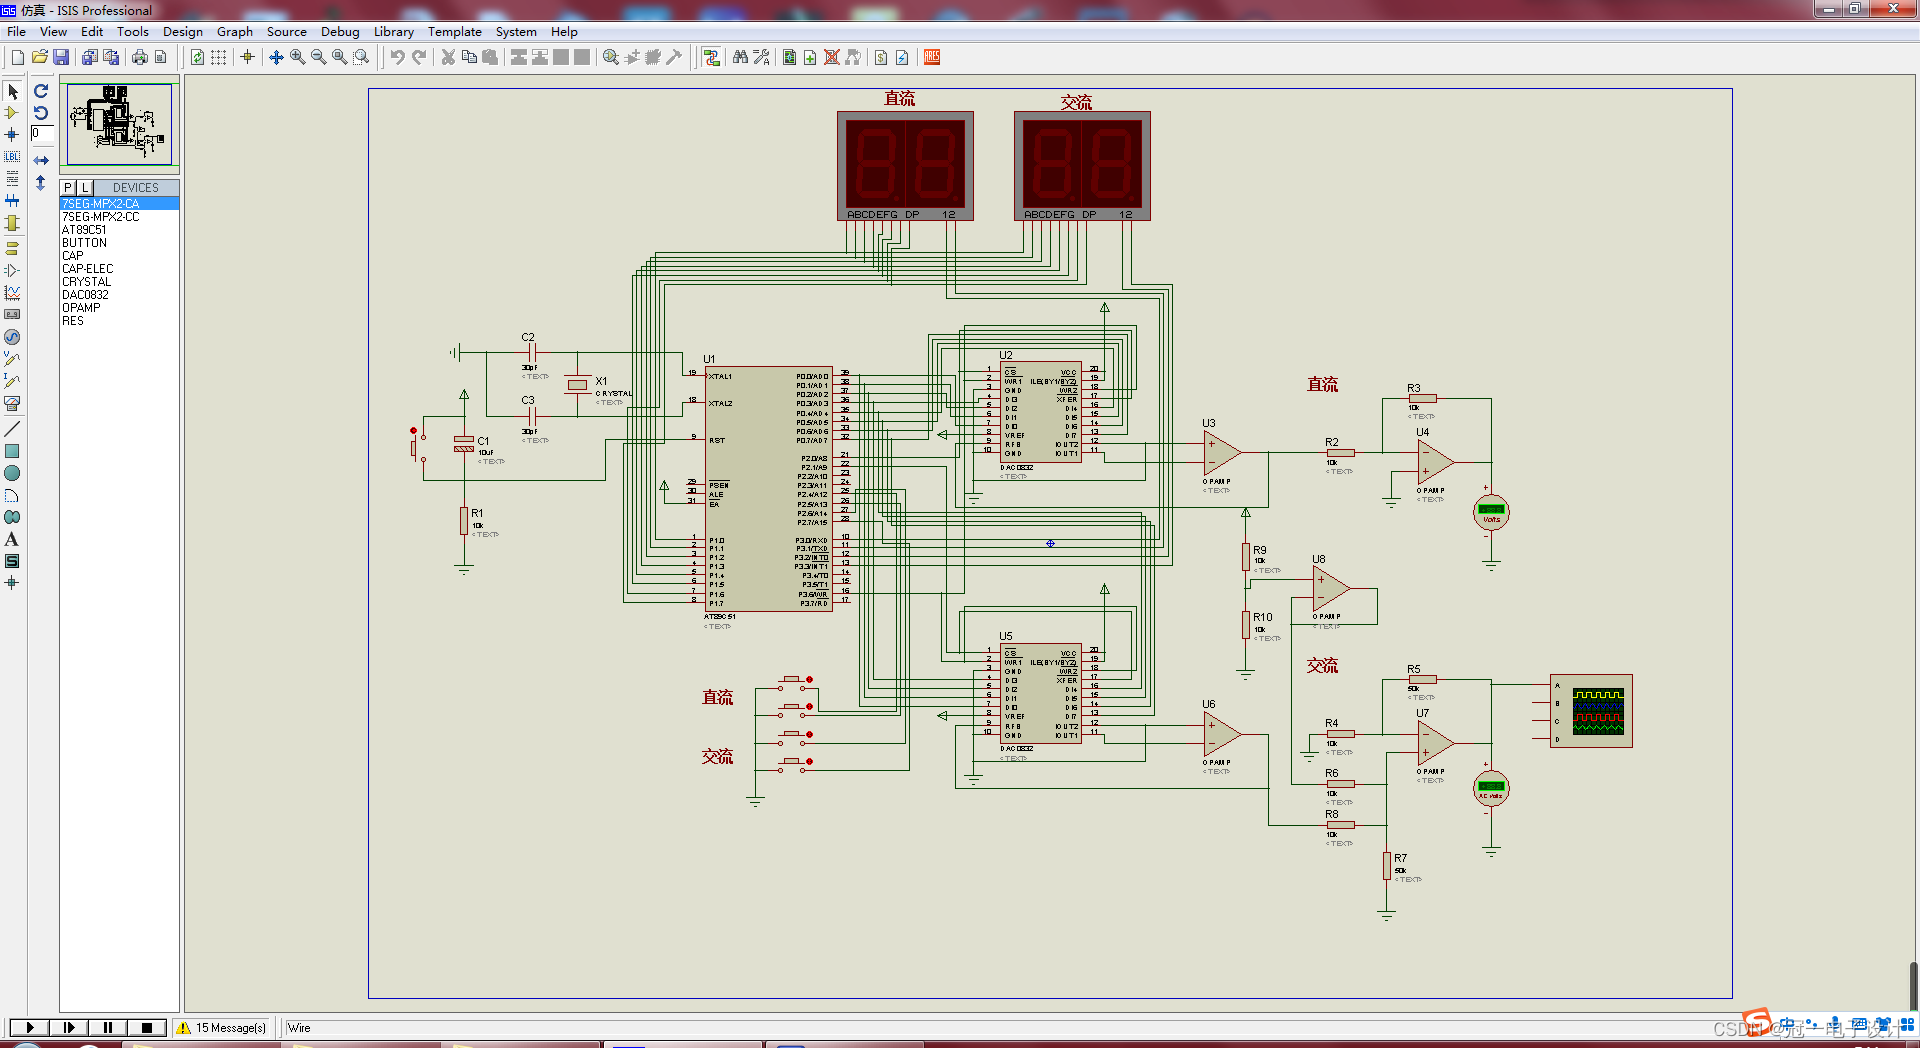Open the Debug menu
Viewport: 1920px width, 1048px height.
(x=340, y=31)
